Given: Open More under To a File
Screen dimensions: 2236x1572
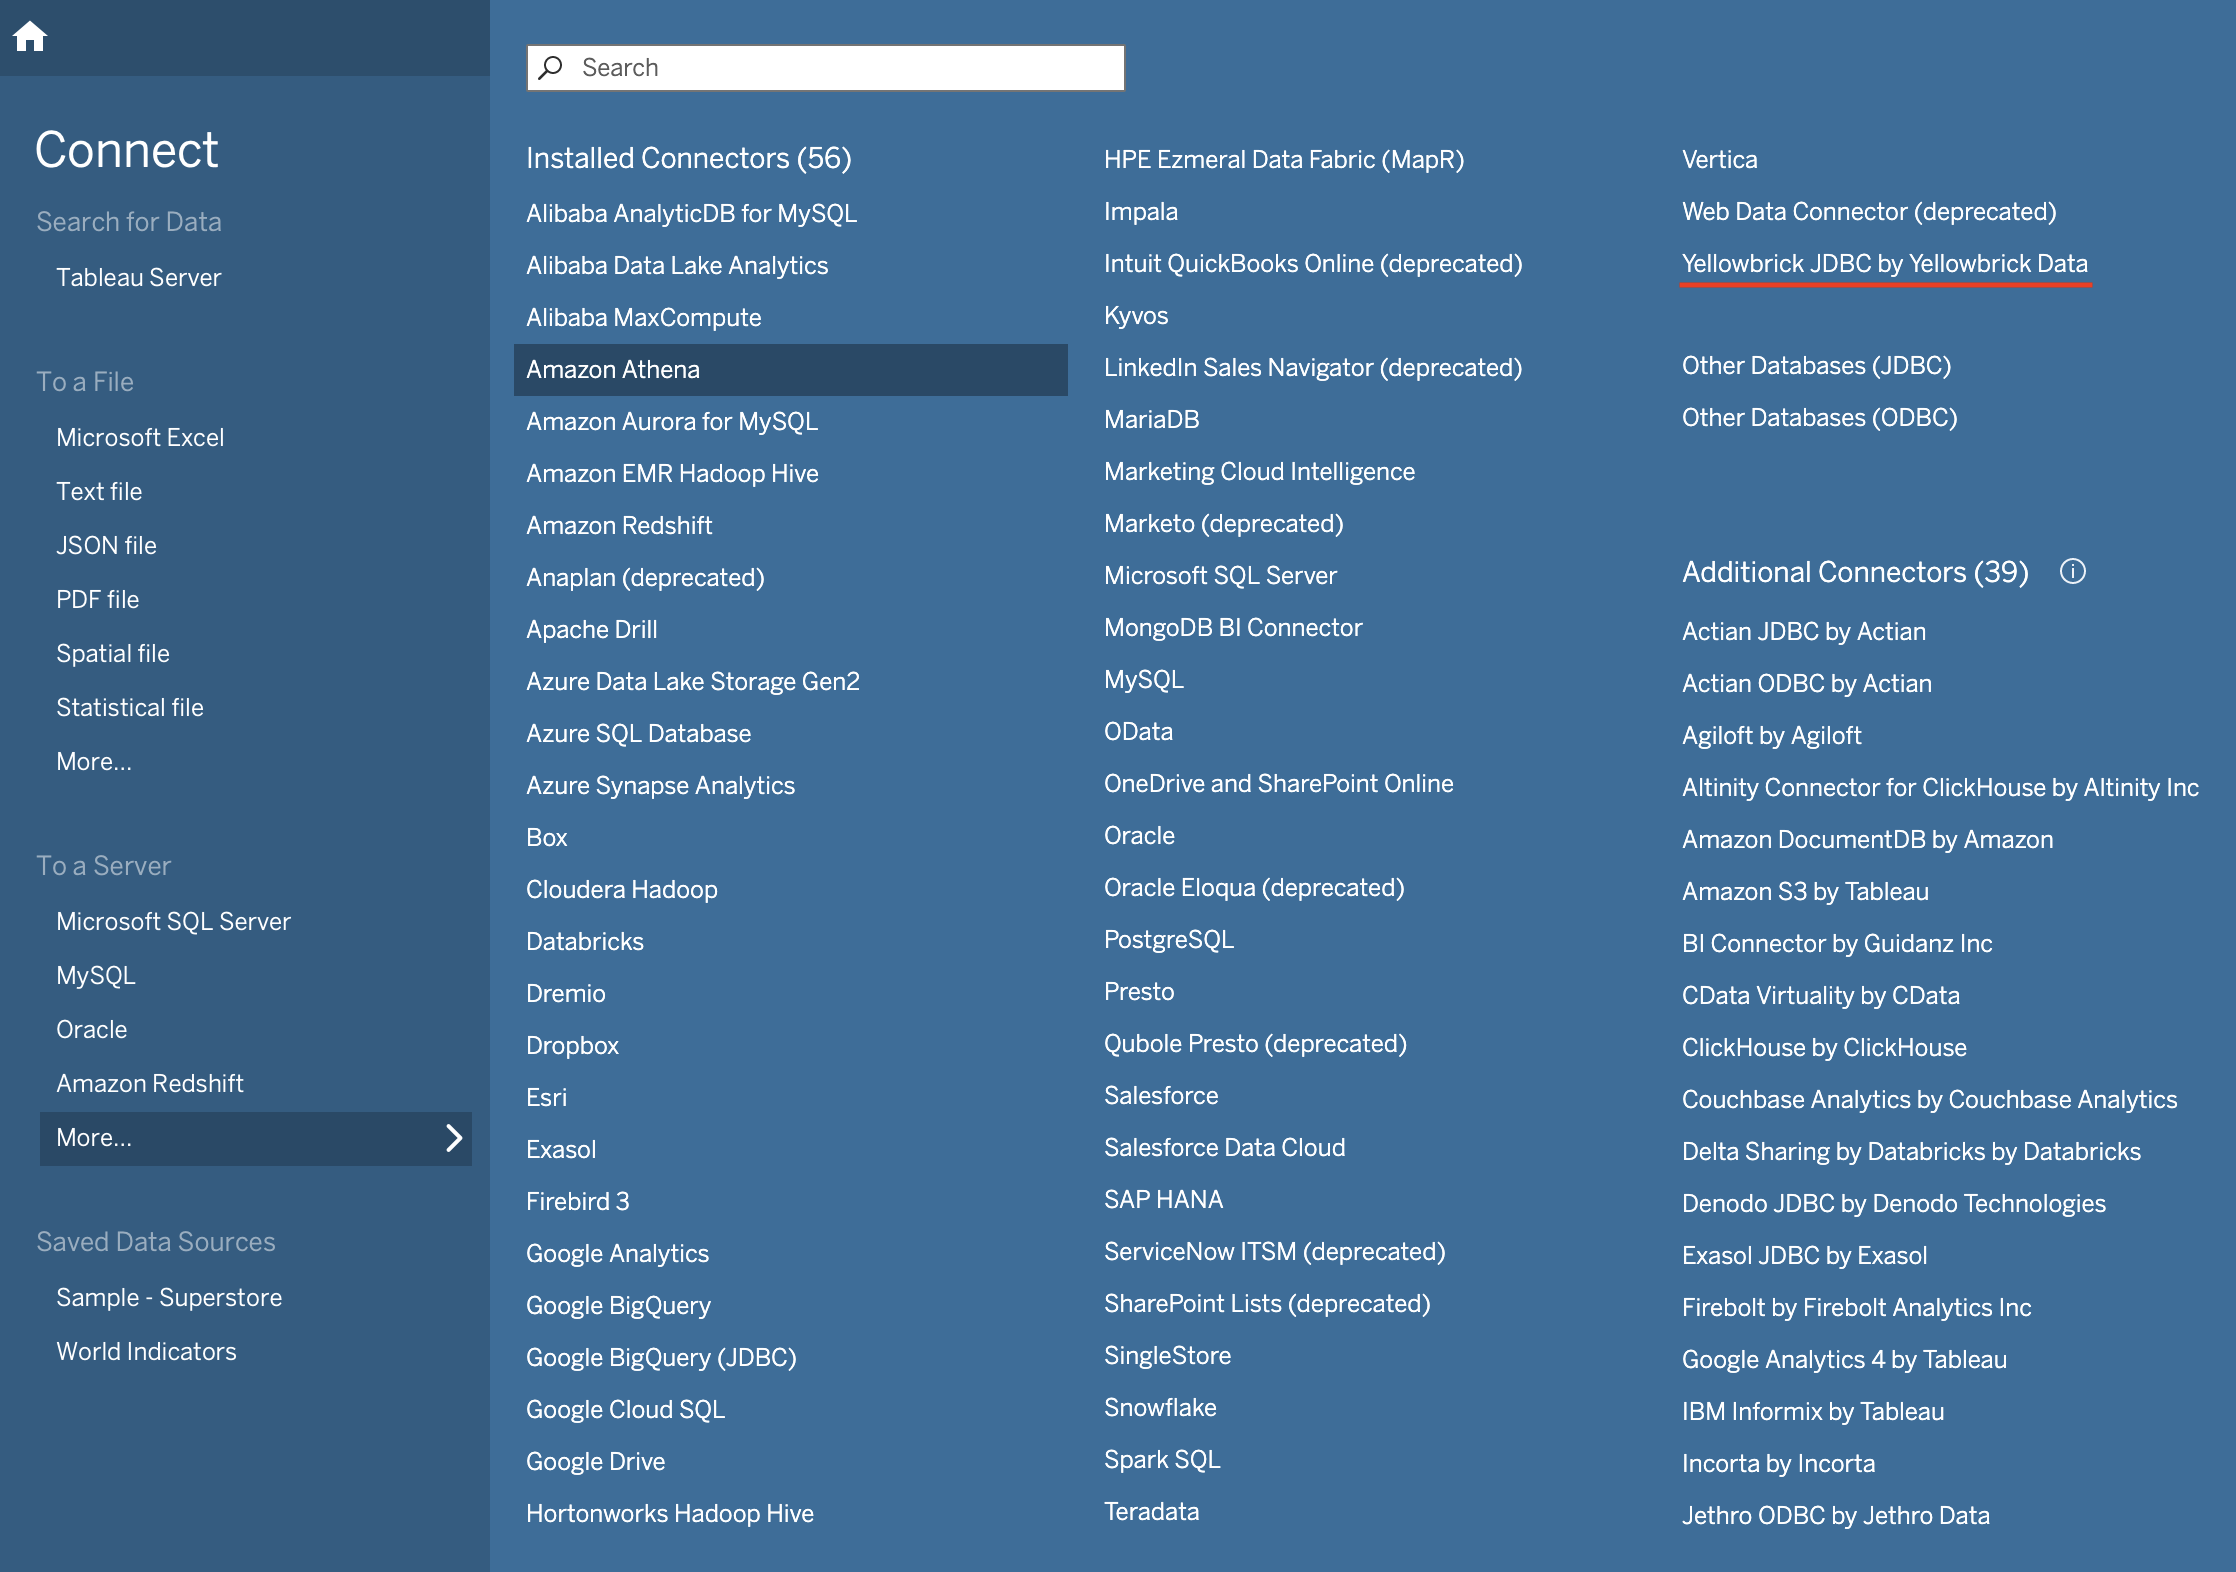Looking at the screenshot, I should pos(94,762).
